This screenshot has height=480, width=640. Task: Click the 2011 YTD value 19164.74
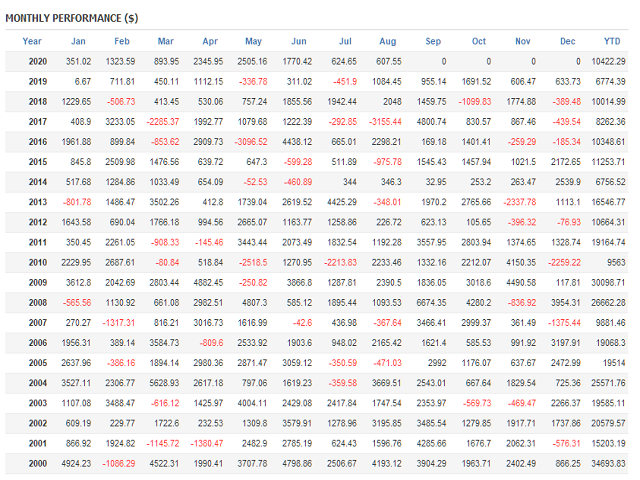pos(608,242)
